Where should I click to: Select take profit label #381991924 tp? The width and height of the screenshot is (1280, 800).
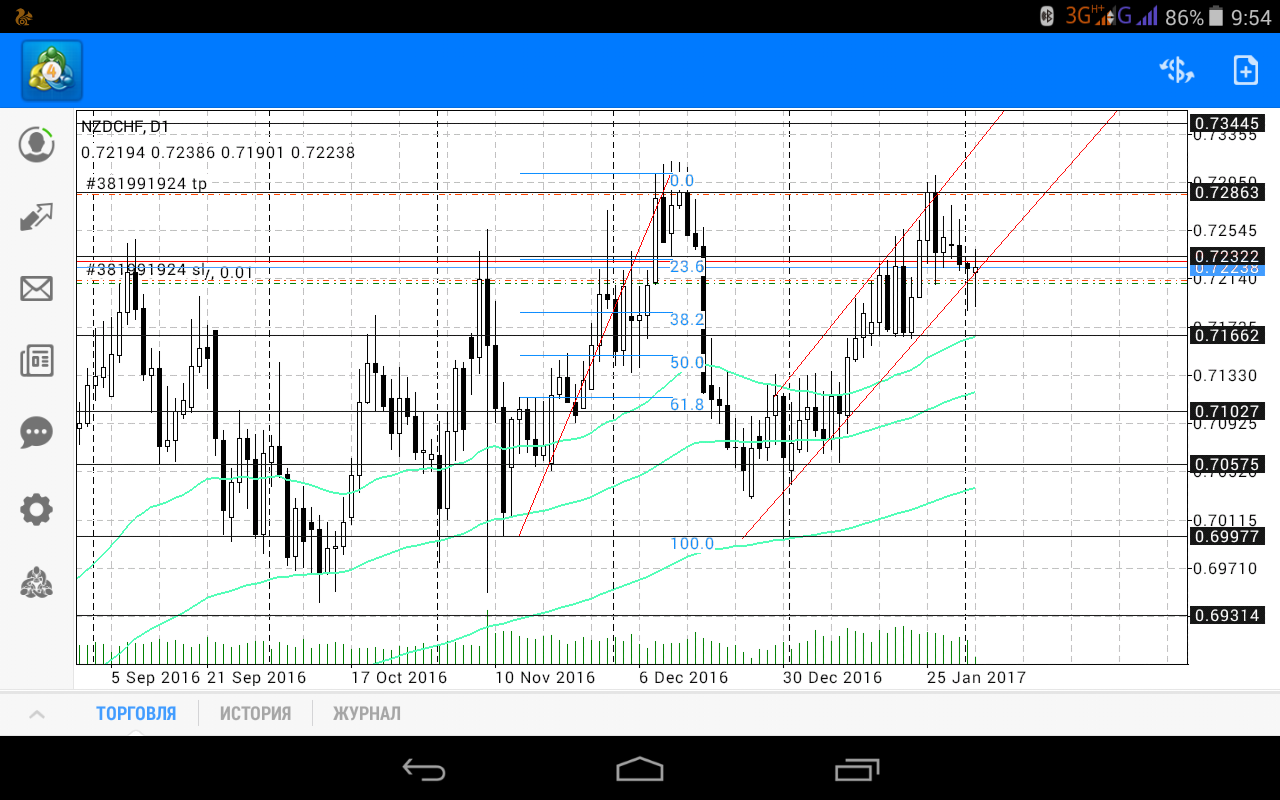pyautogui.click(x=147, y=184)
